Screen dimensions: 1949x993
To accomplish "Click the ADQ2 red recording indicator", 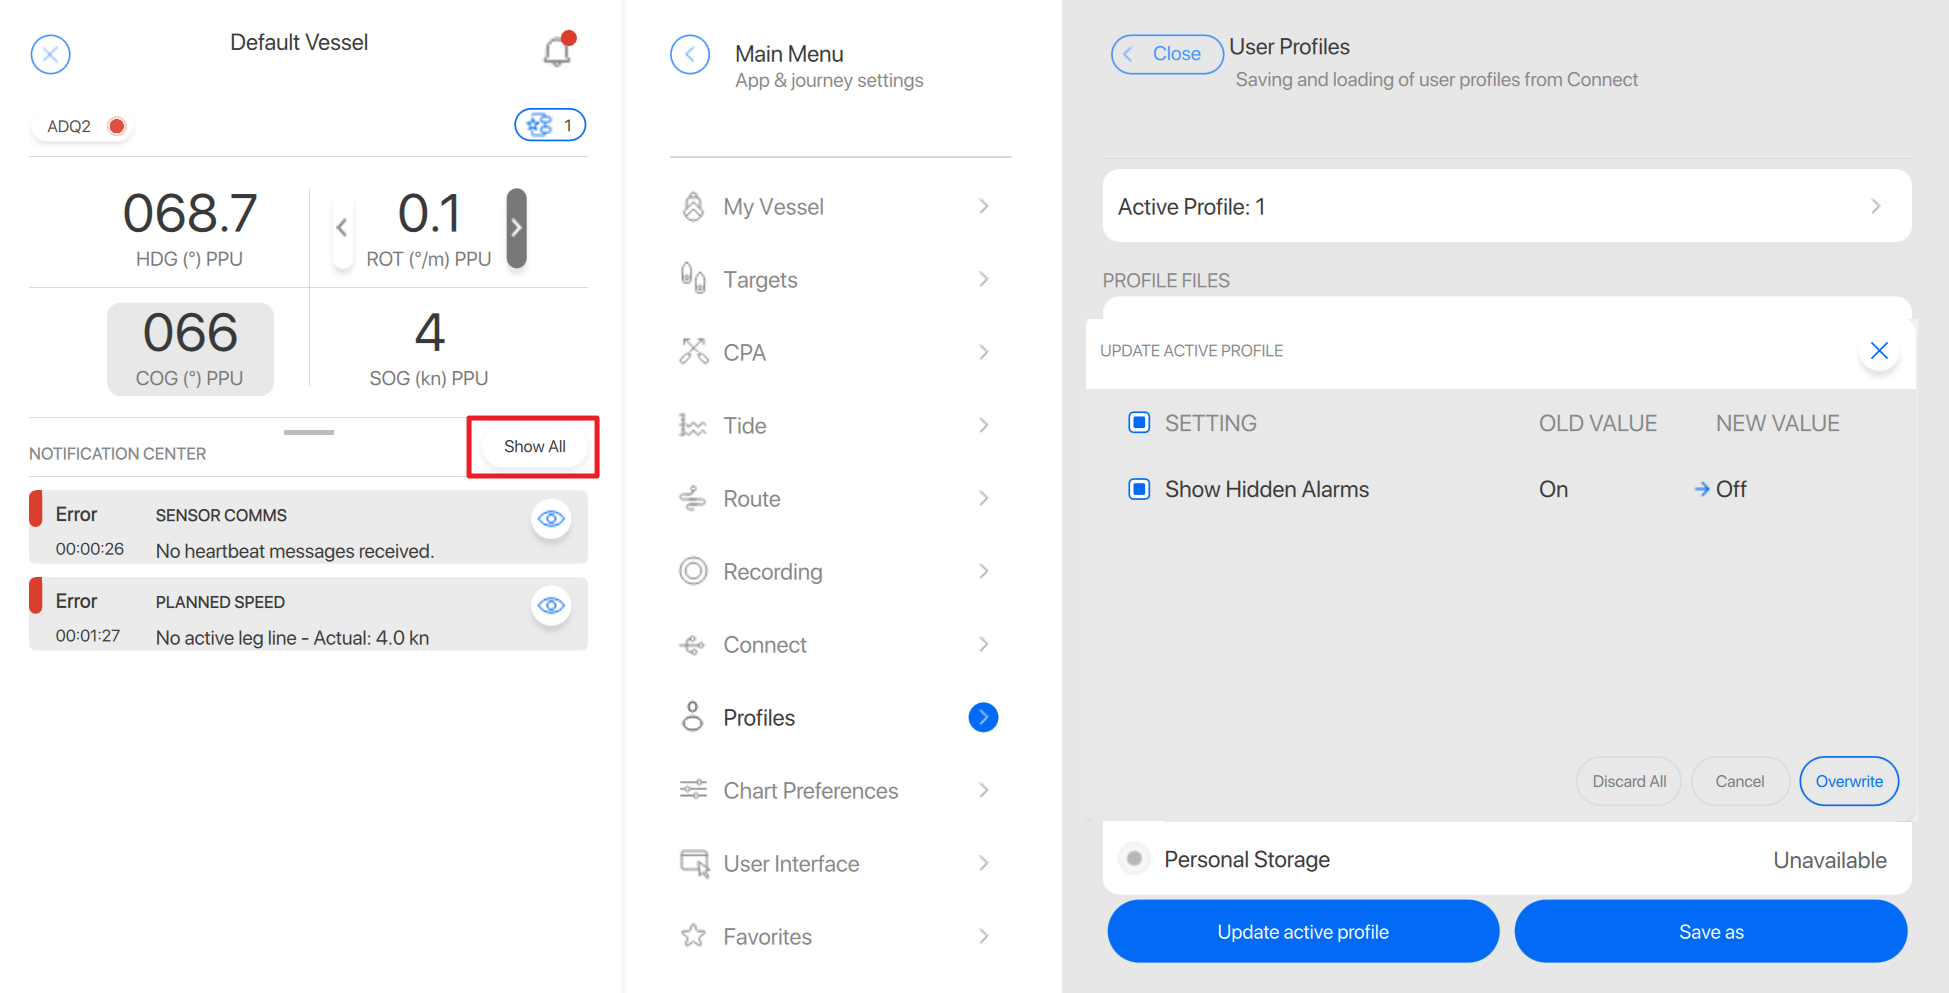I will click(x=117, y=126).
